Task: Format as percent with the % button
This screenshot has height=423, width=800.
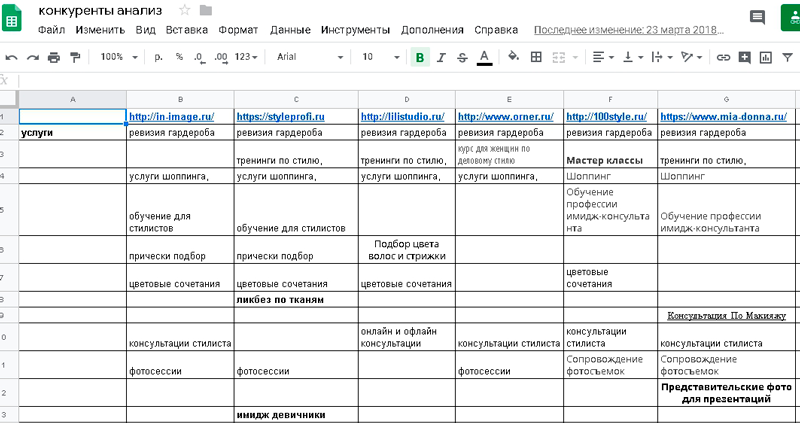Action: [179, 57]
